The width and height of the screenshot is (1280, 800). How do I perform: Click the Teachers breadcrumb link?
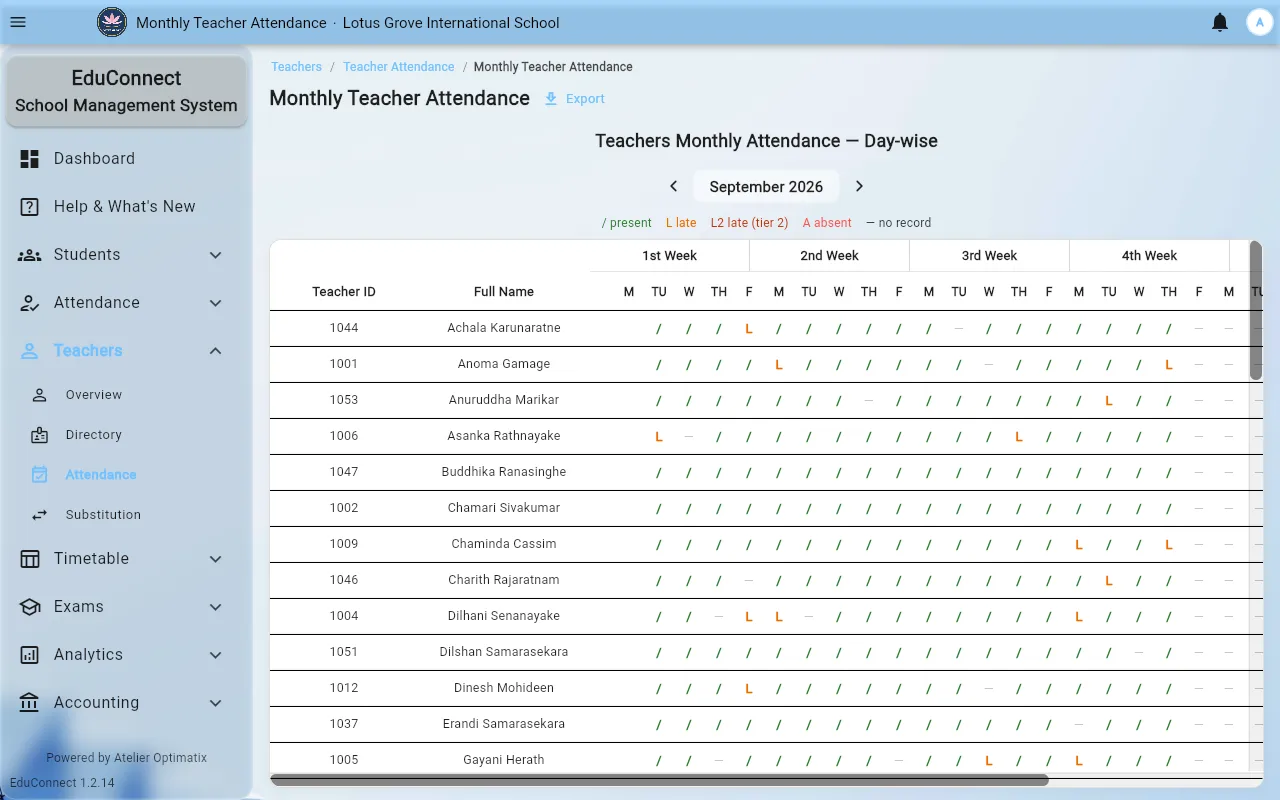(296, 67)
